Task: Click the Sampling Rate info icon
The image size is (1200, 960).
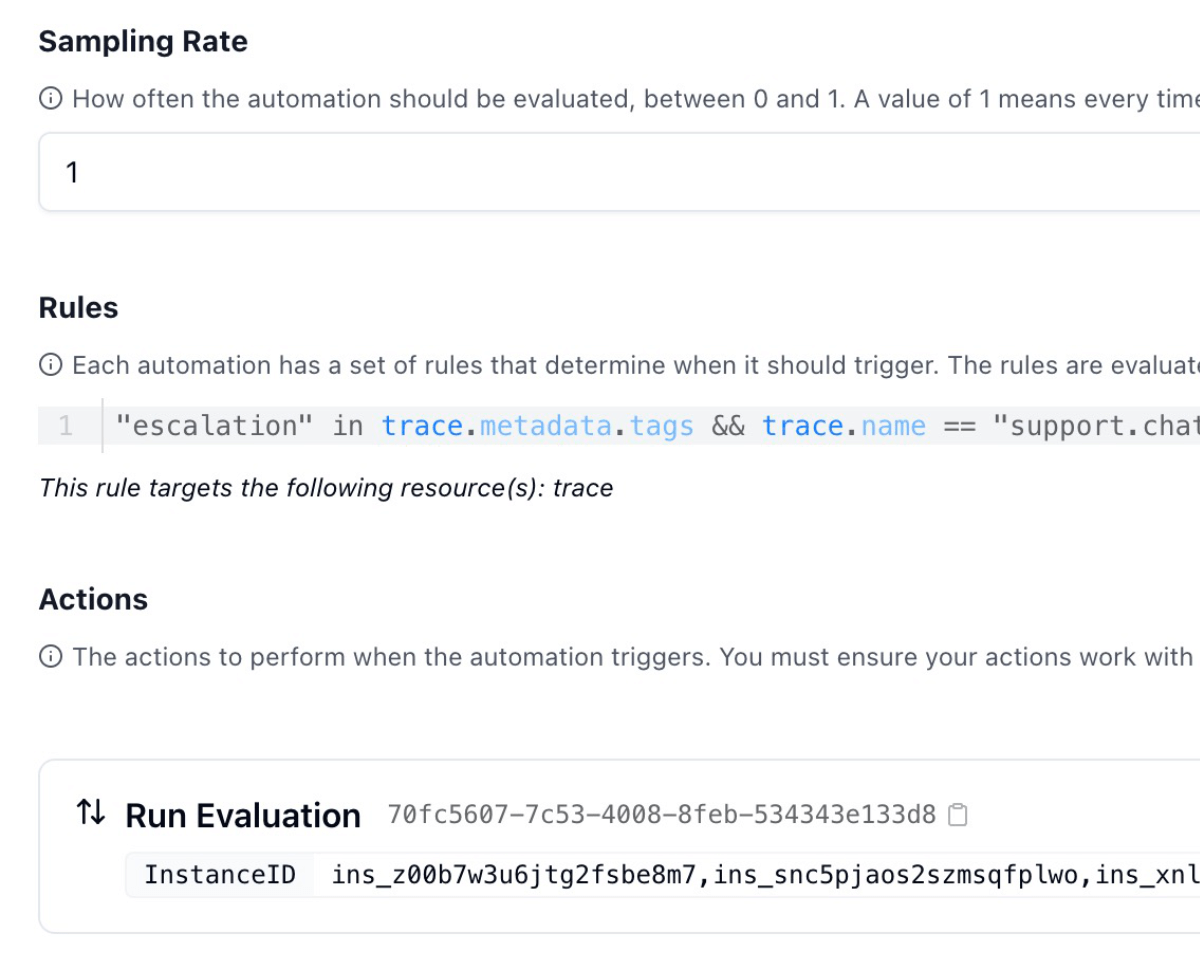Action: (x=49, y=98)
